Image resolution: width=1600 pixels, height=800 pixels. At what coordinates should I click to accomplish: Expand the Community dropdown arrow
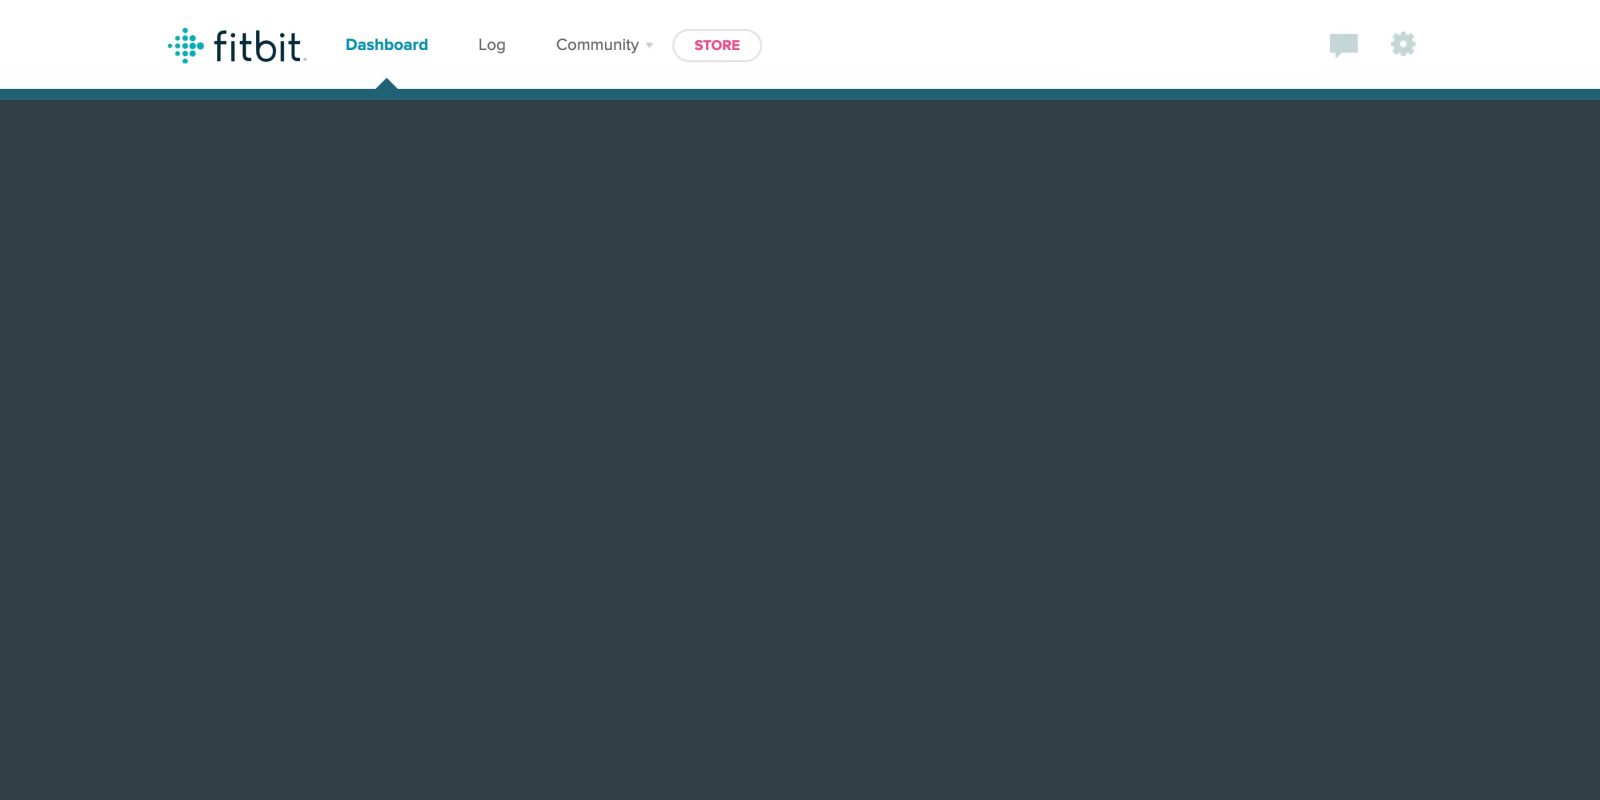[x=649, y=45]
